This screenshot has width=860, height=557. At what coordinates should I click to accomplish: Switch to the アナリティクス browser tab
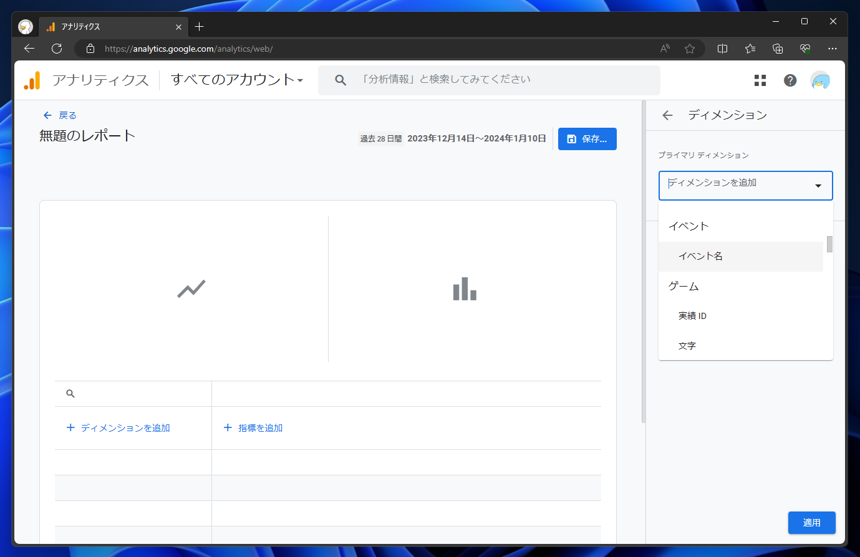coord(114,27)
